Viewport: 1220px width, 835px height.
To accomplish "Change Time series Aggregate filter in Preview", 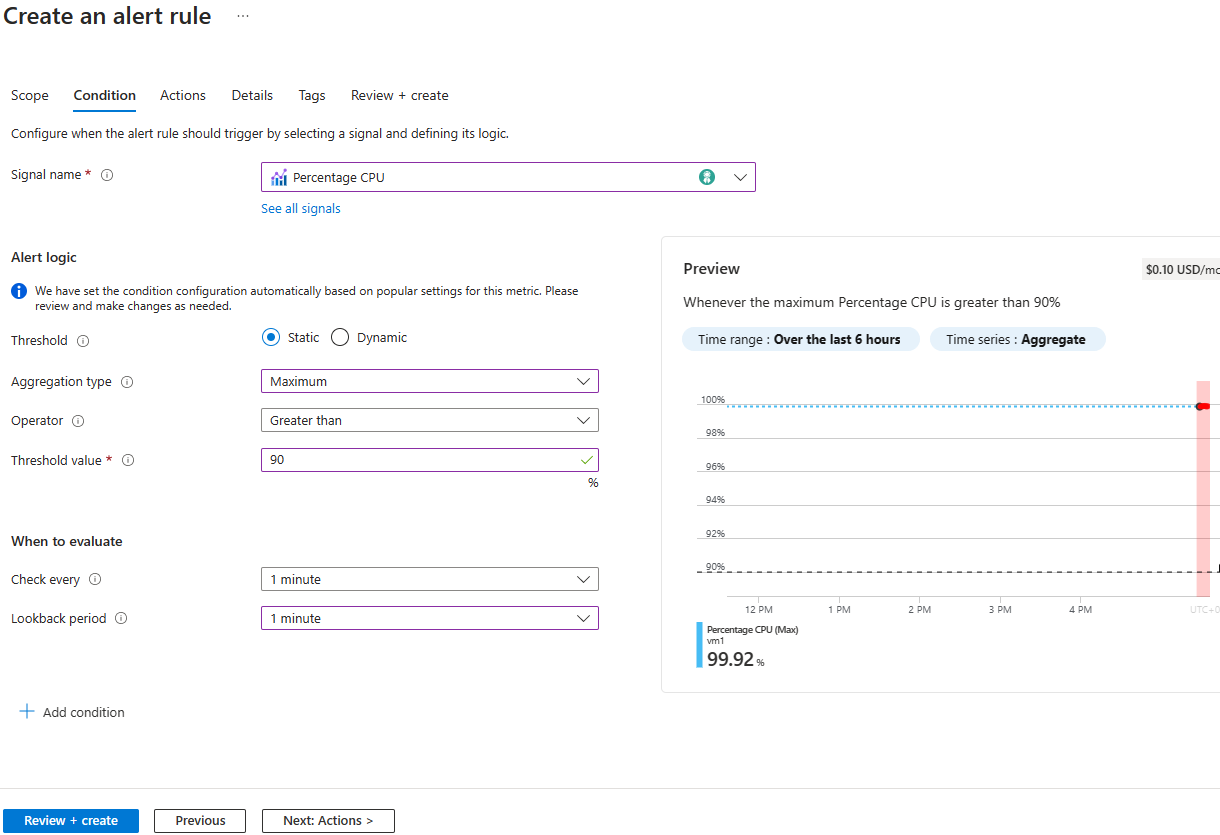I will click(1017, 339).
